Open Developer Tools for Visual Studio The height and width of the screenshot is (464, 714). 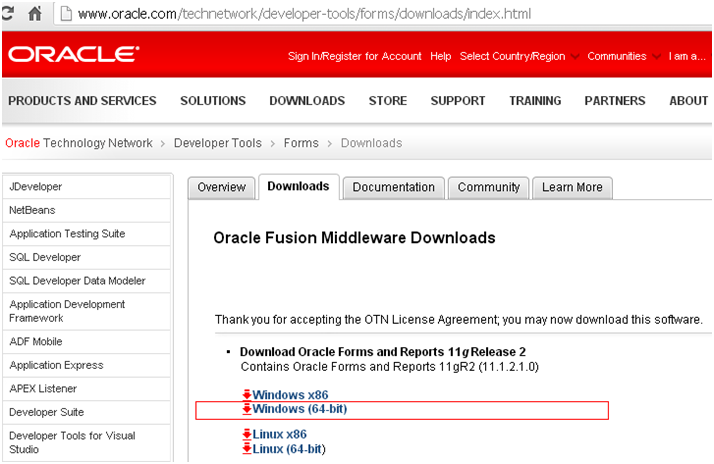(87, 443)
